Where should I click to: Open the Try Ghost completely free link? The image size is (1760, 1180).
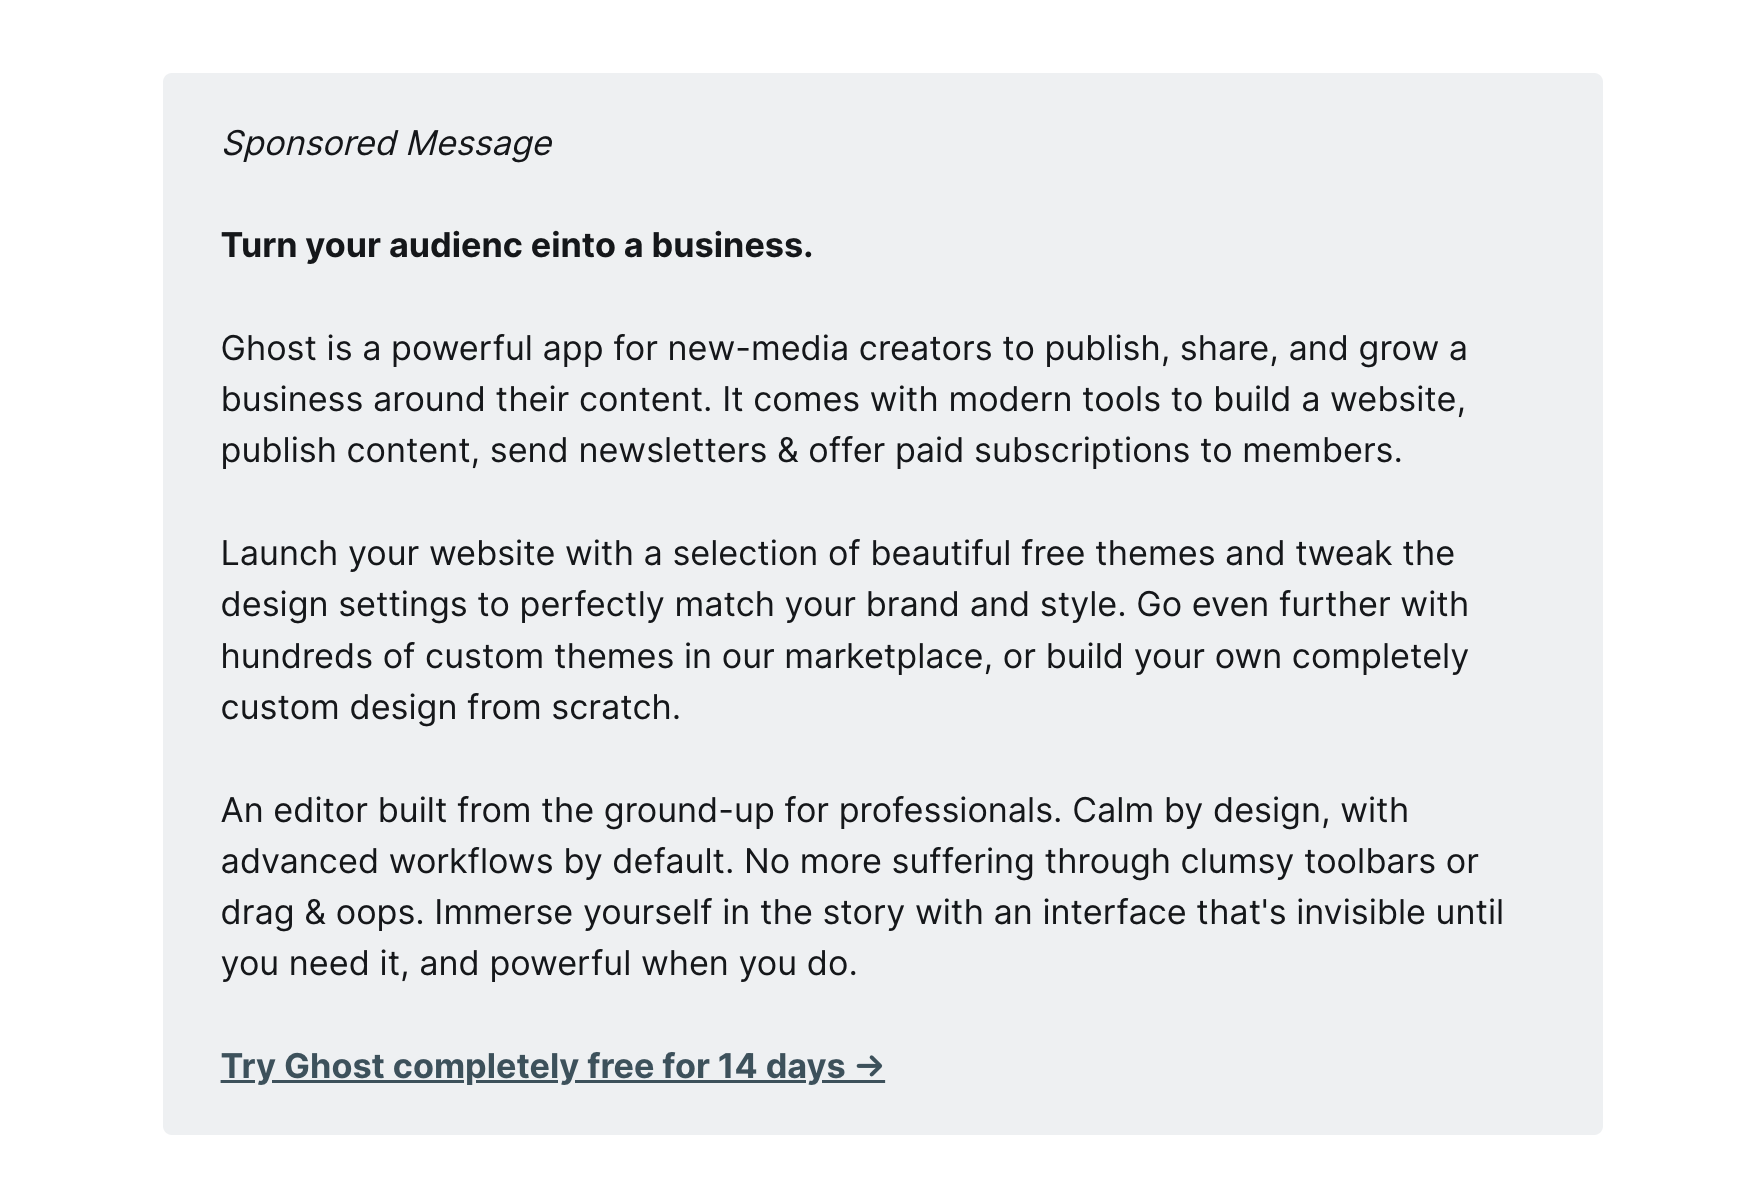552,1066
